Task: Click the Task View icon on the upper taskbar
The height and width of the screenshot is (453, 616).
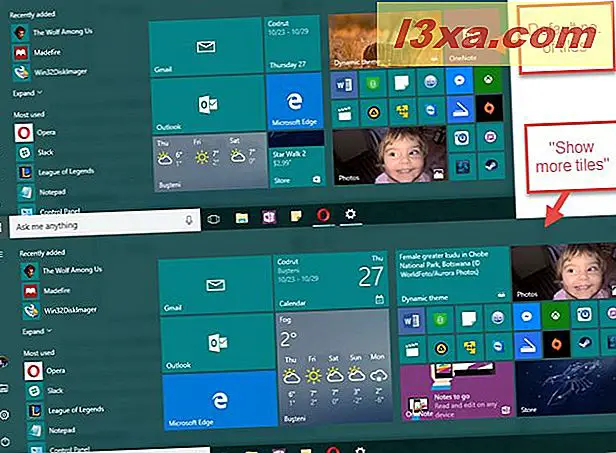Action: tap(214, 219)
